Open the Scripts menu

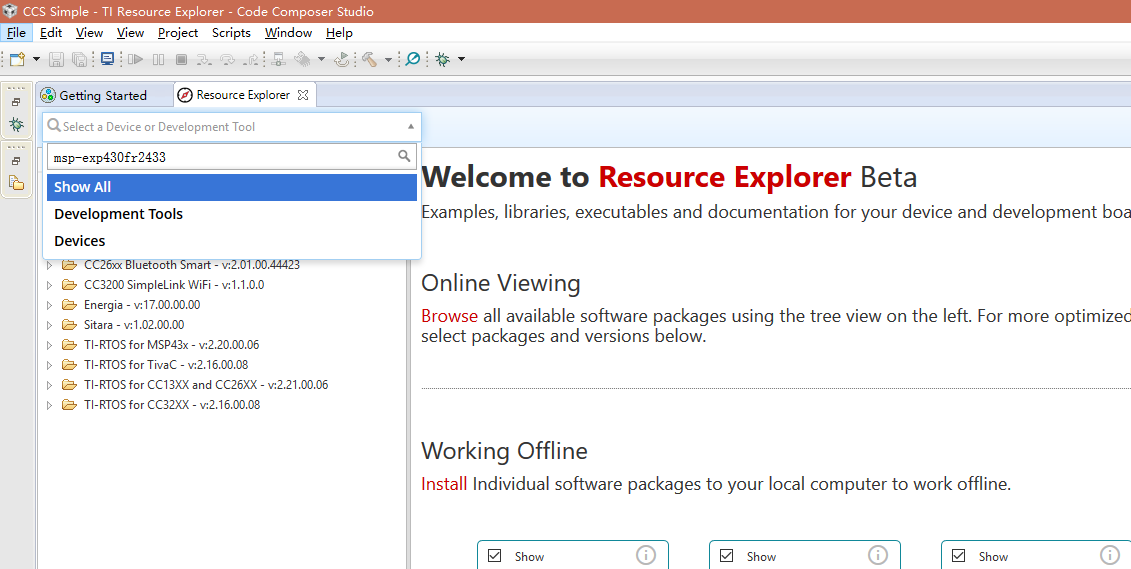(x=231, y=32)
